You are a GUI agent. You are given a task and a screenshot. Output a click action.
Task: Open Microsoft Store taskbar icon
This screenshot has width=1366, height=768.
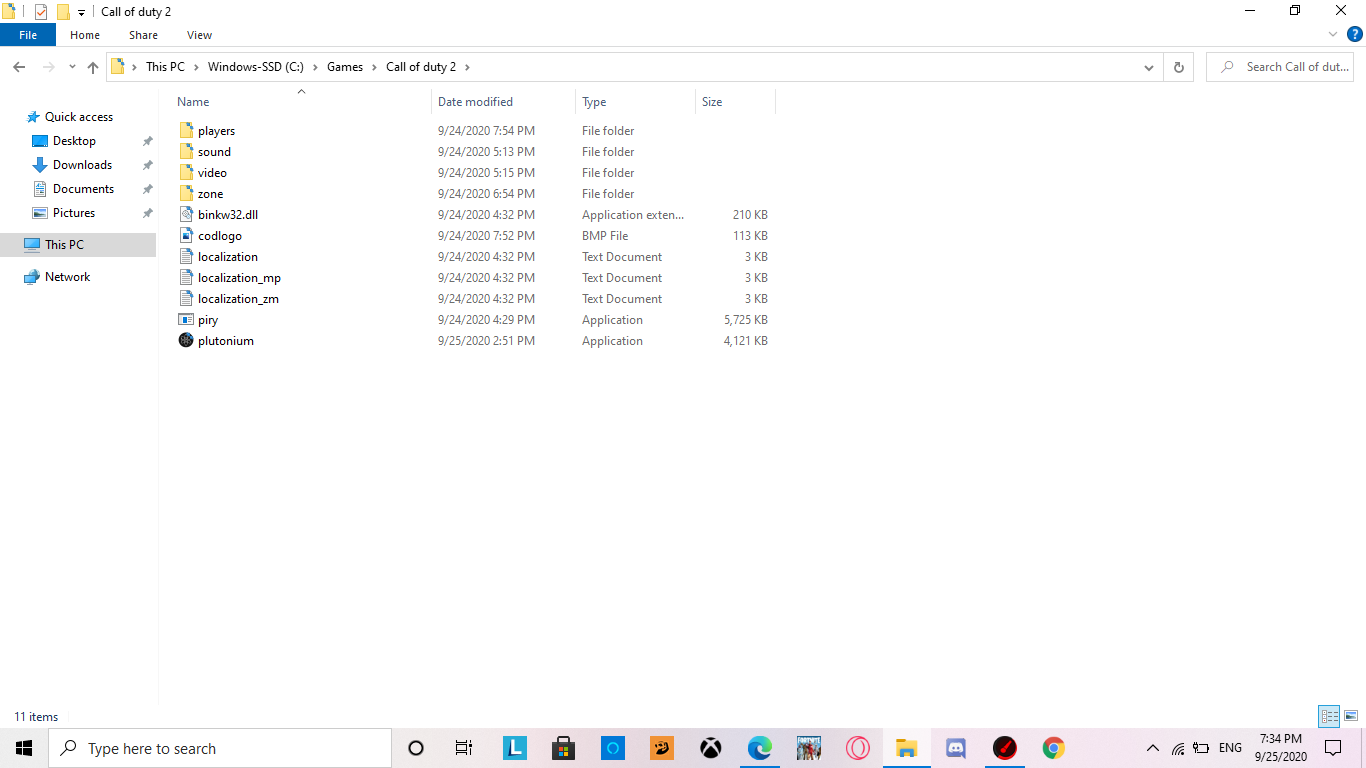pos(563,748)
